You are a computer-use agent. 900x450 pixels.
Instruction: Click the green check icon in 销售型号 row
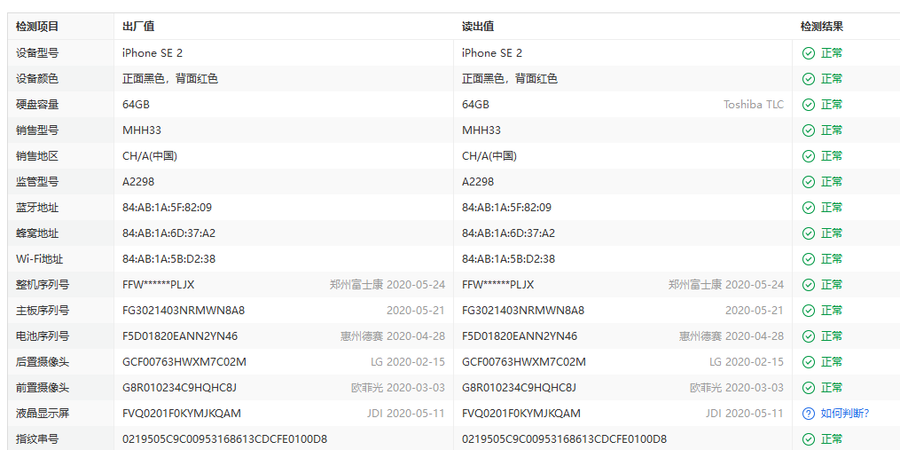pos(808,131)
